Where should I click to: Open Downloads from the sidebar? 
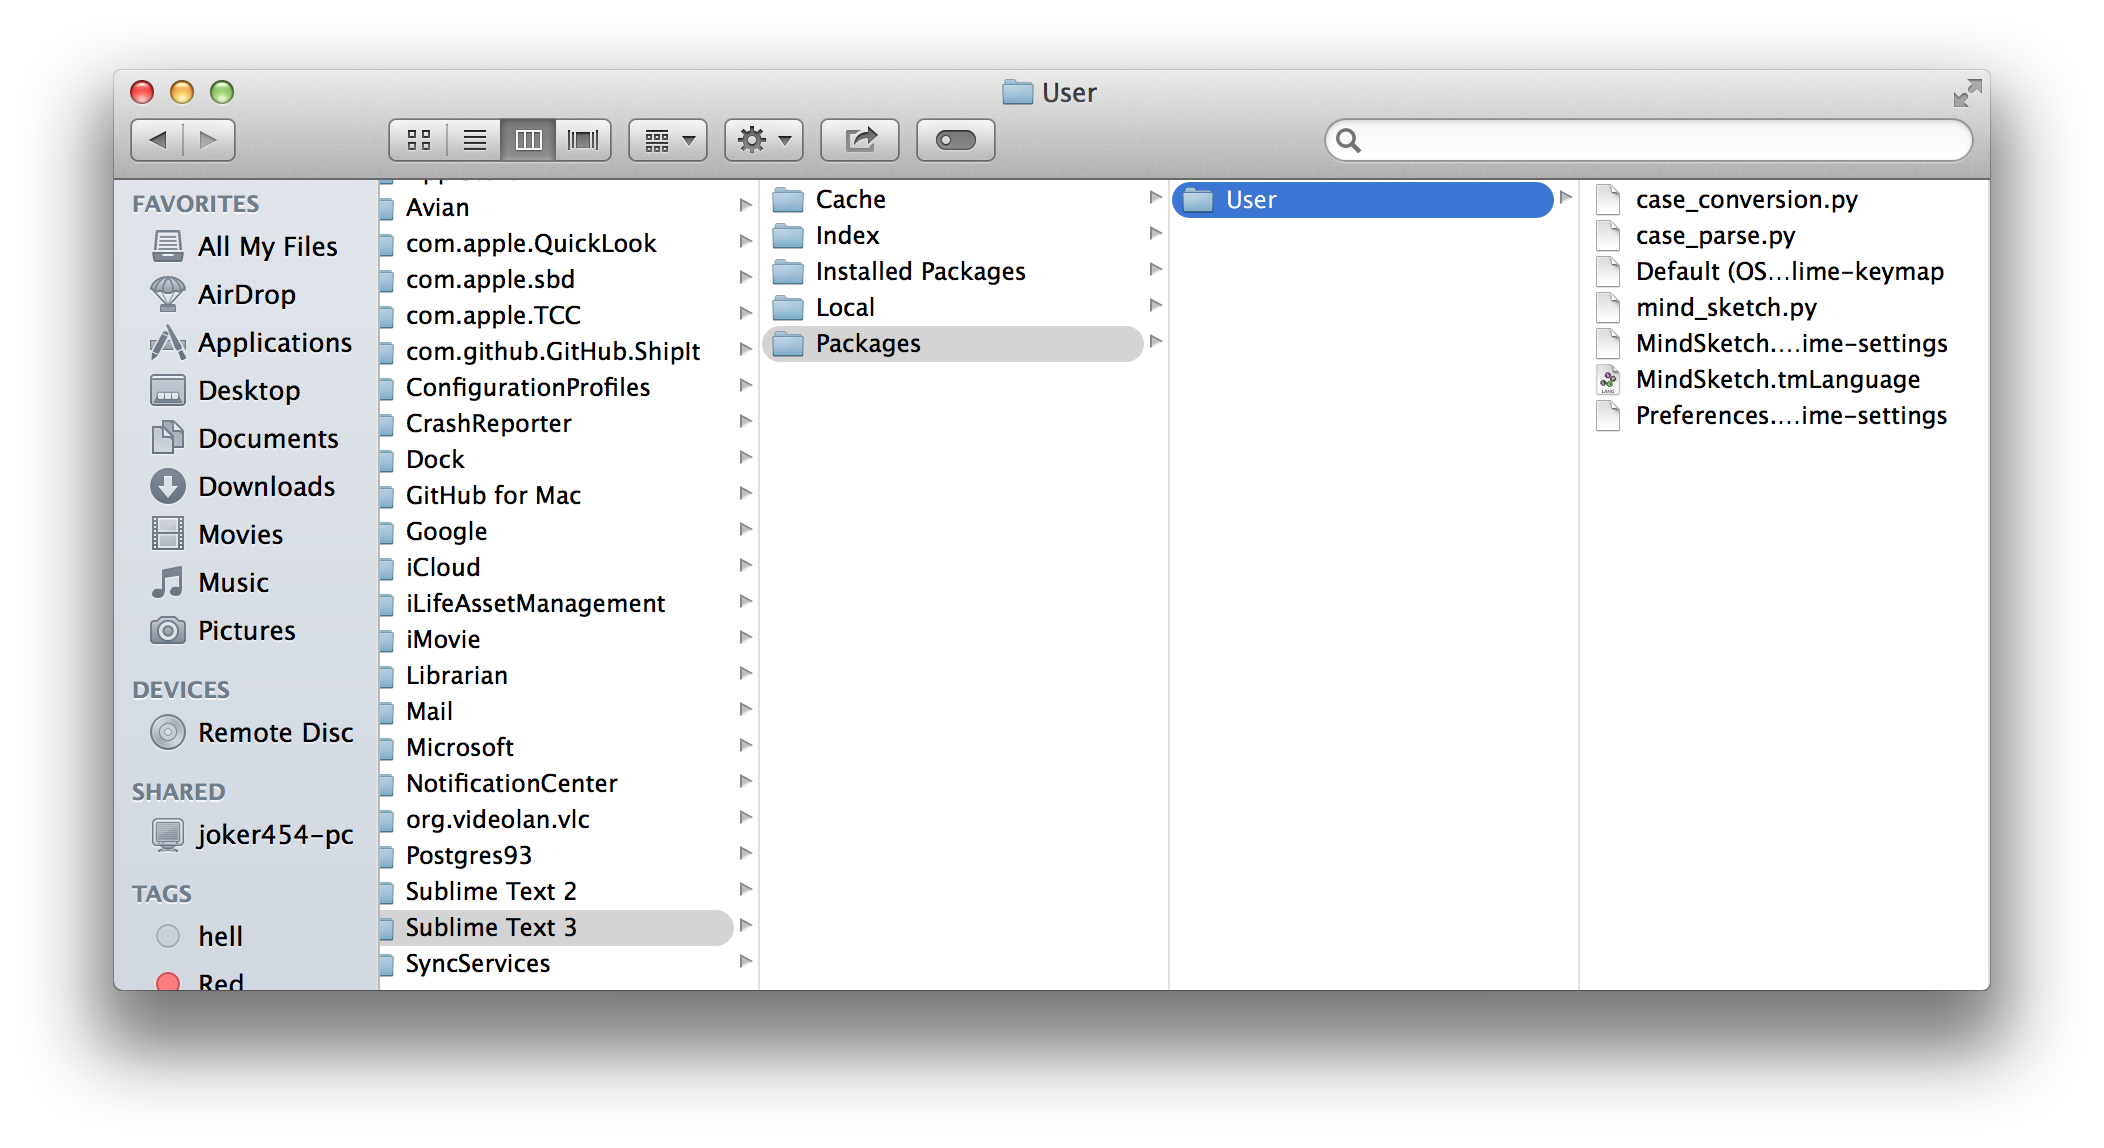[x=266, y=487]
